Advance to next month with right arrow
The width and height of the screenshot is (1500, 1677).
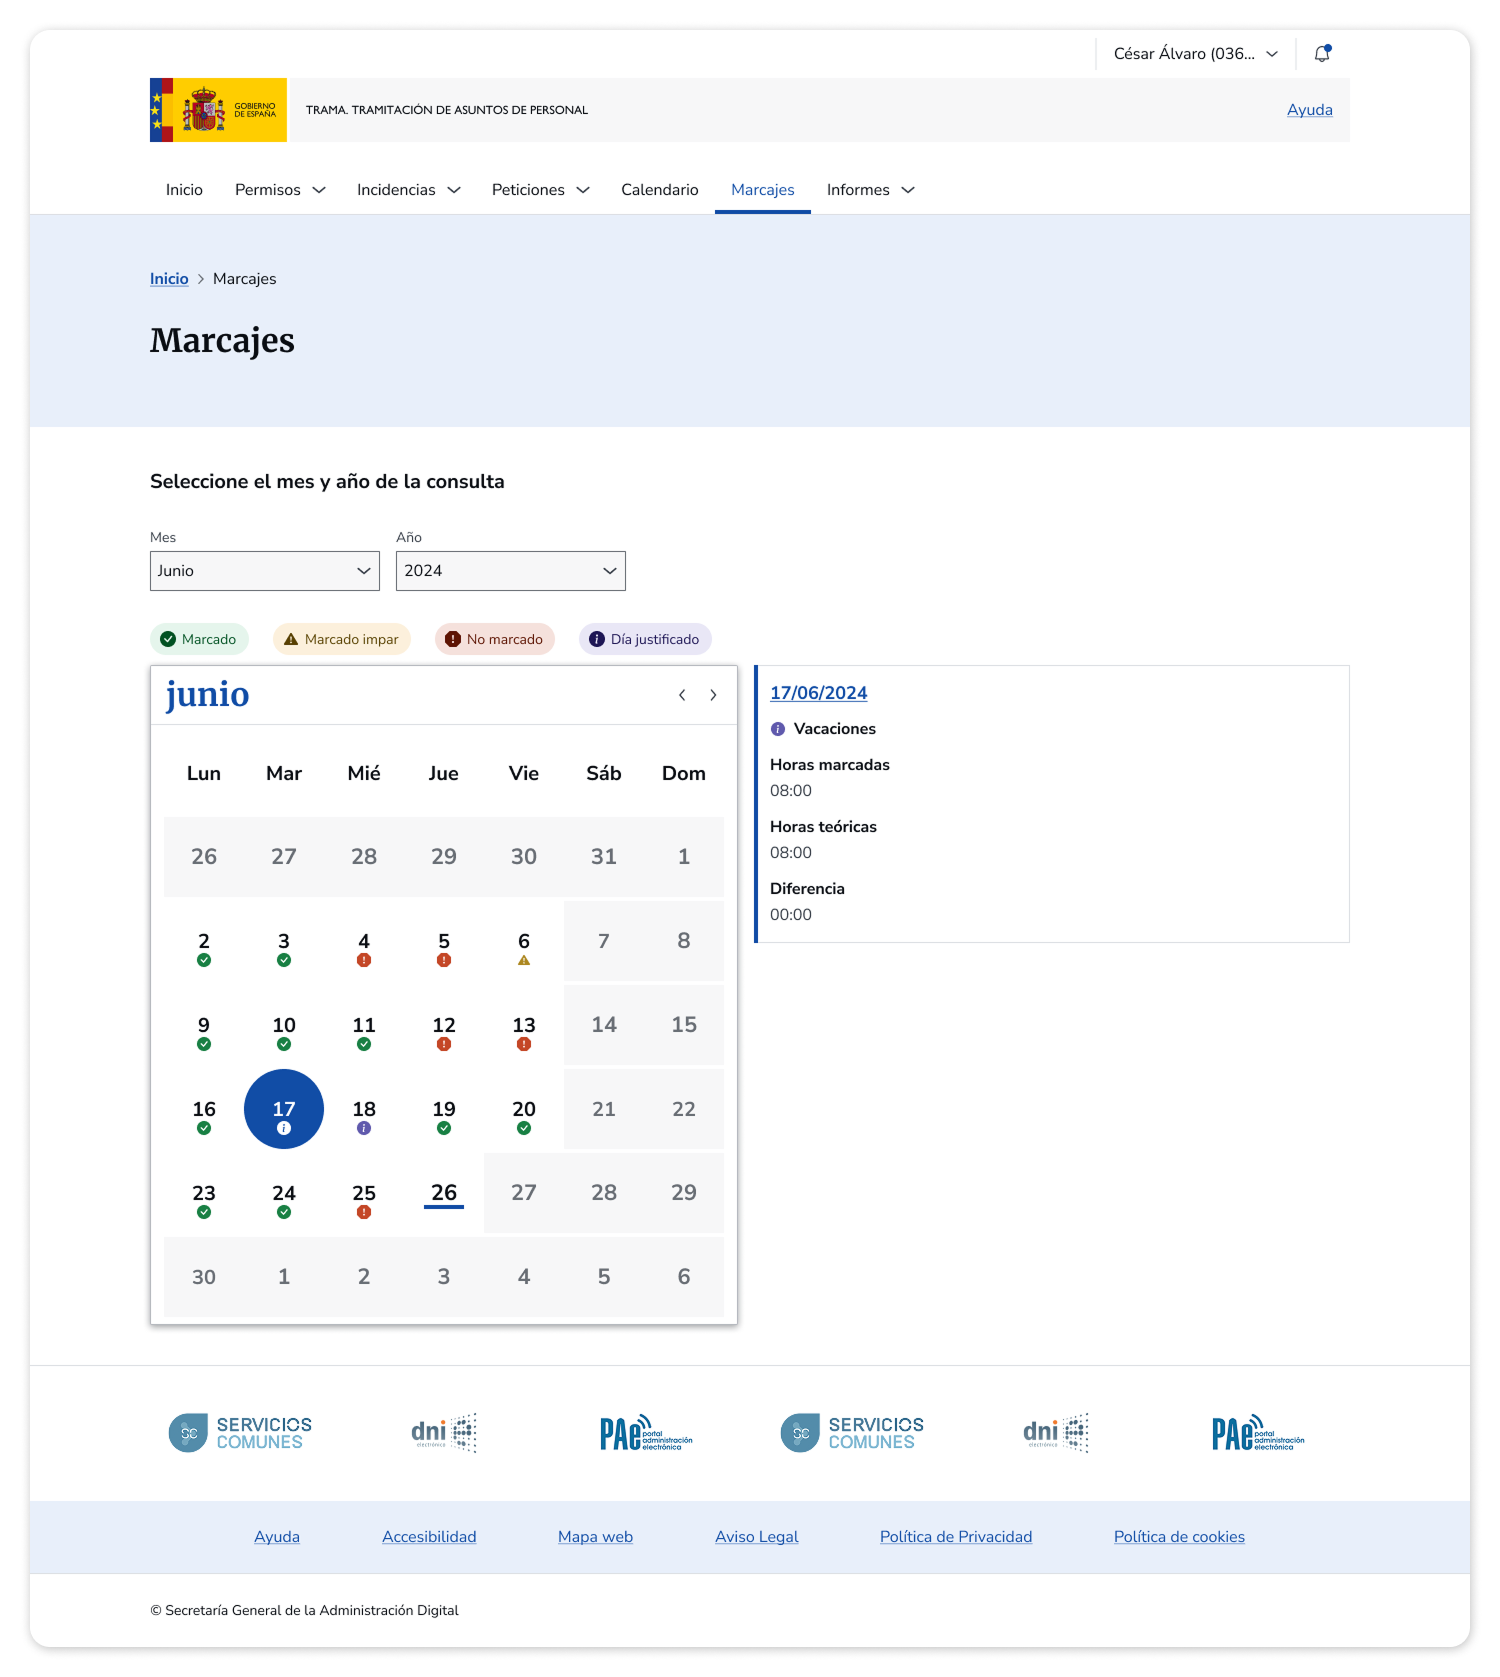click(713, 695)
